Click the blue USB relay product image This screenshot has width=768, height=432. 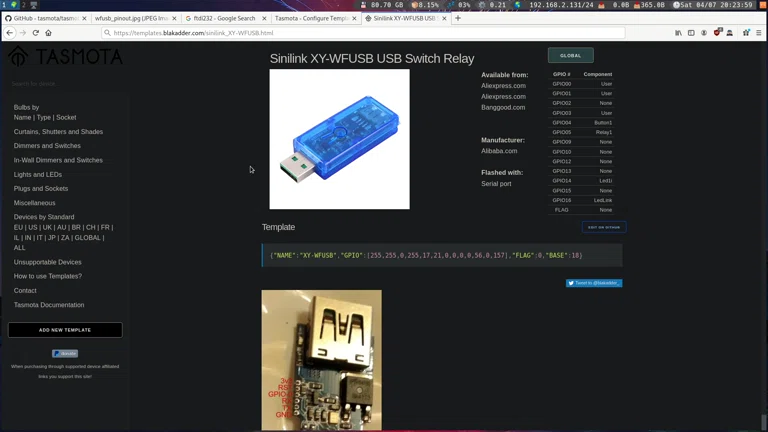click(339, 139)
